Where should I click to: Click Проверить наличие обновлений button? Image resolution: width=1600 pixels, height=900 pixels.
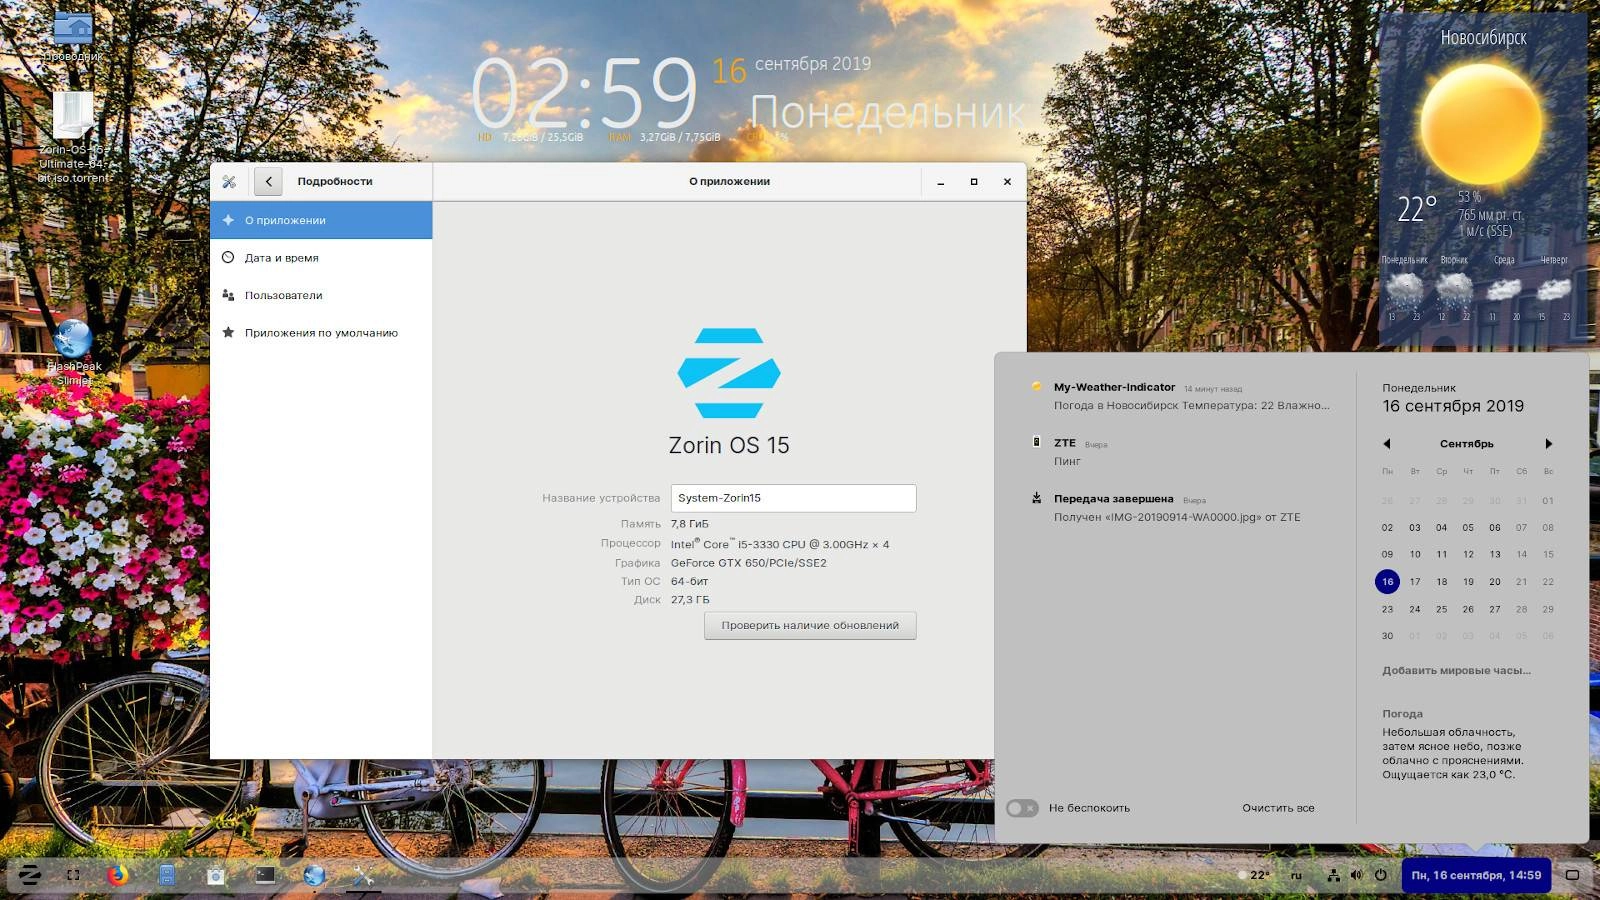tap(810, 626)
